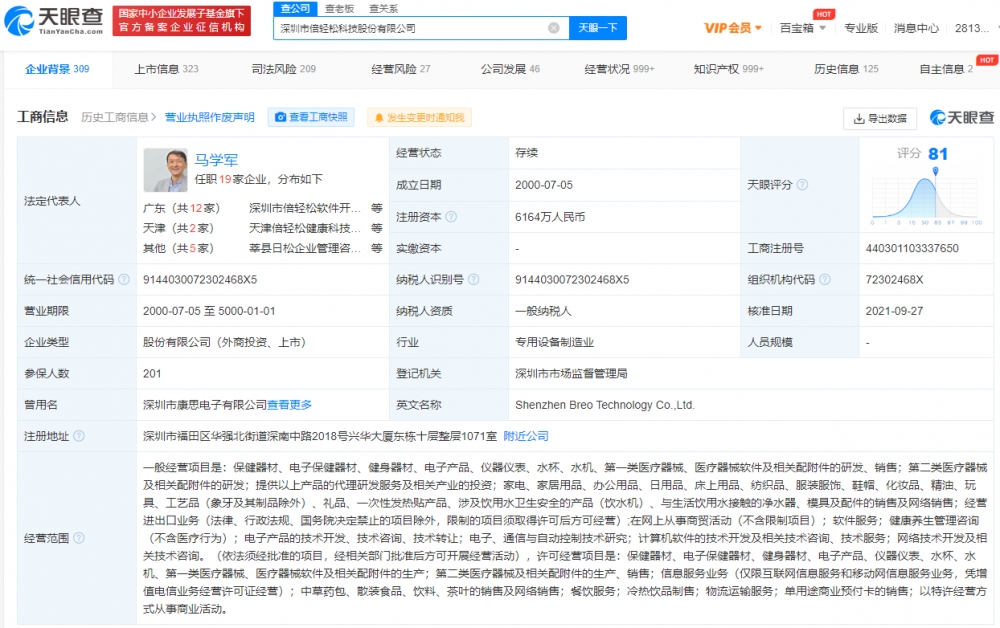Viewport: 1000px width, 628px height.
Task: Open 历史工商信息 link
Action: (x=118, y=117)
